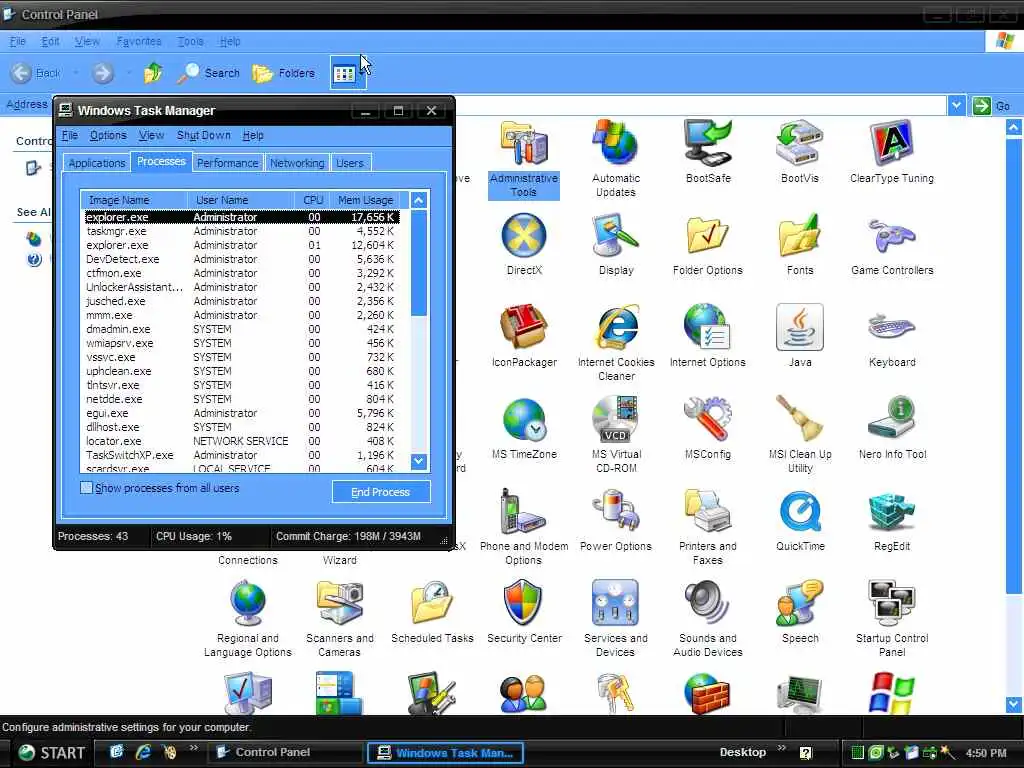Open MSI Clean Up Utility icon
The width and height of the screenshot is (1024, 768).
pyautogui.click(x=800, y=435)
